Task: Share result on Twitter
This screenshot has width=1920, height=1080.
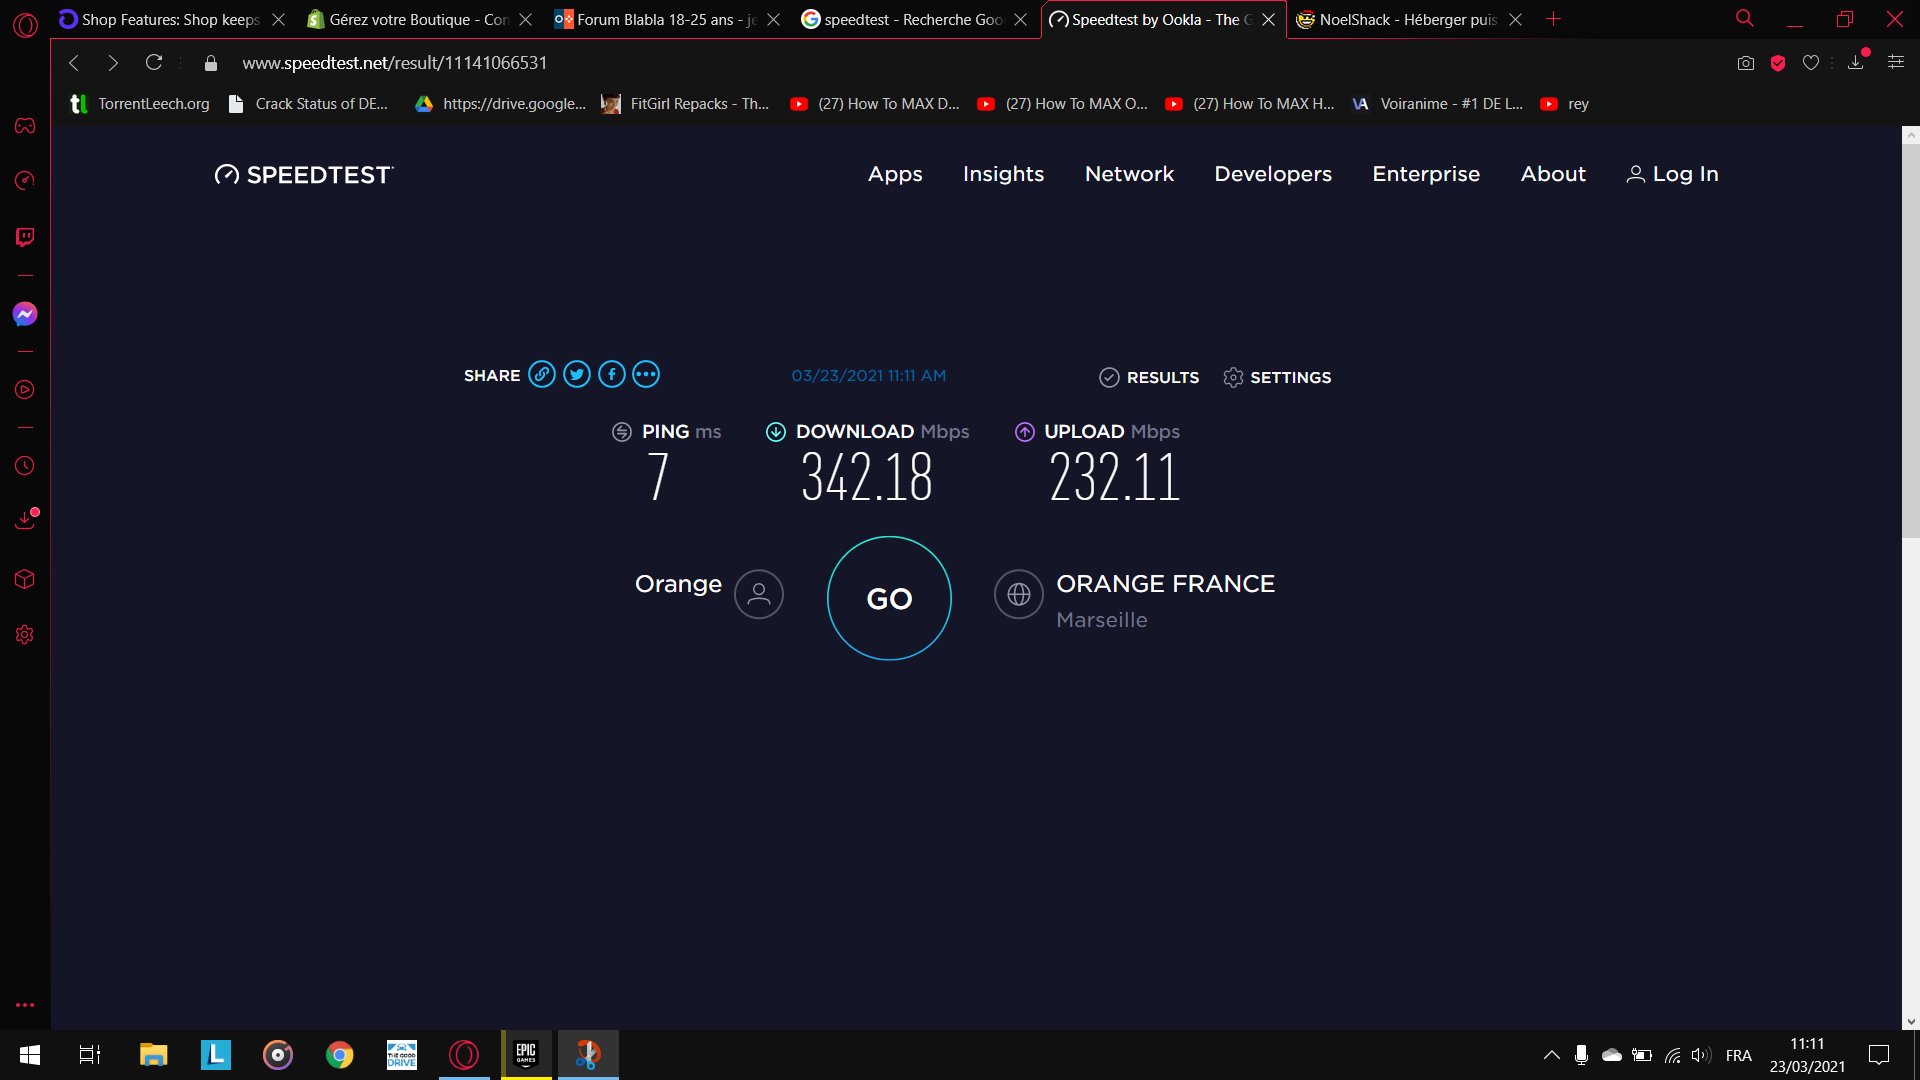Action: coord(577,374)
